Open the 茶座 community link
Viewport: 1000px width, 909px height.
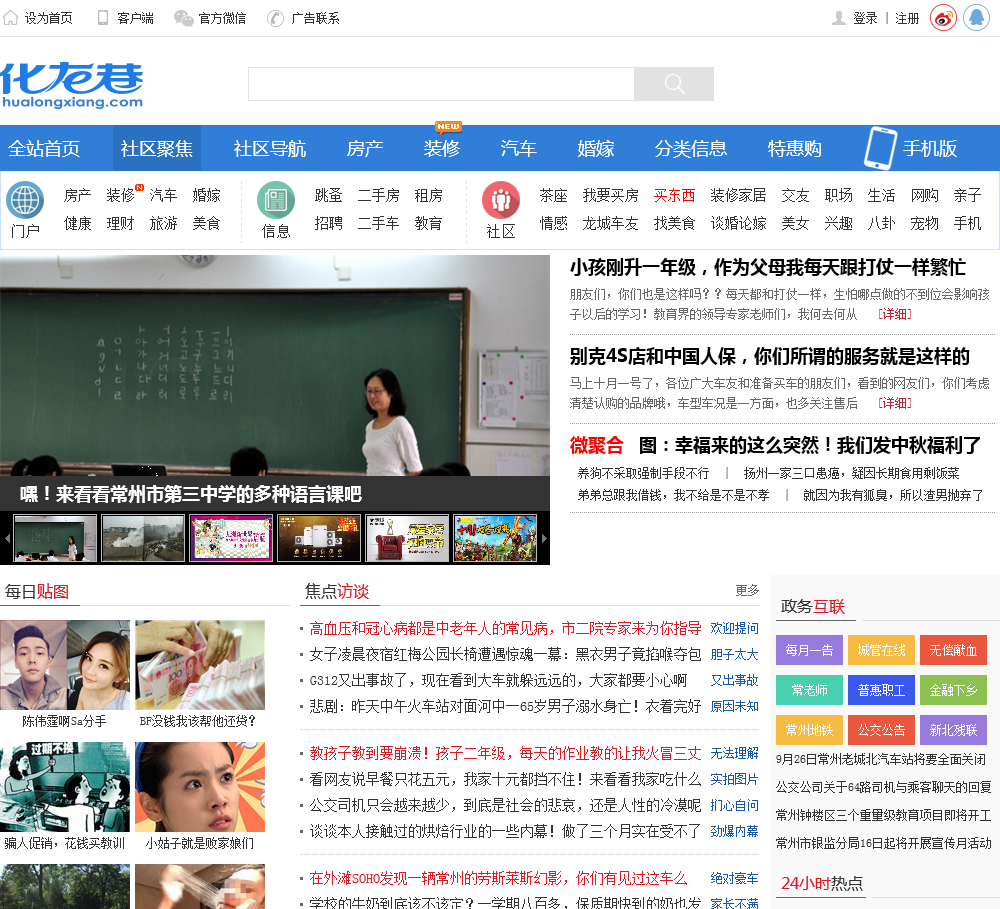(553, 195)
